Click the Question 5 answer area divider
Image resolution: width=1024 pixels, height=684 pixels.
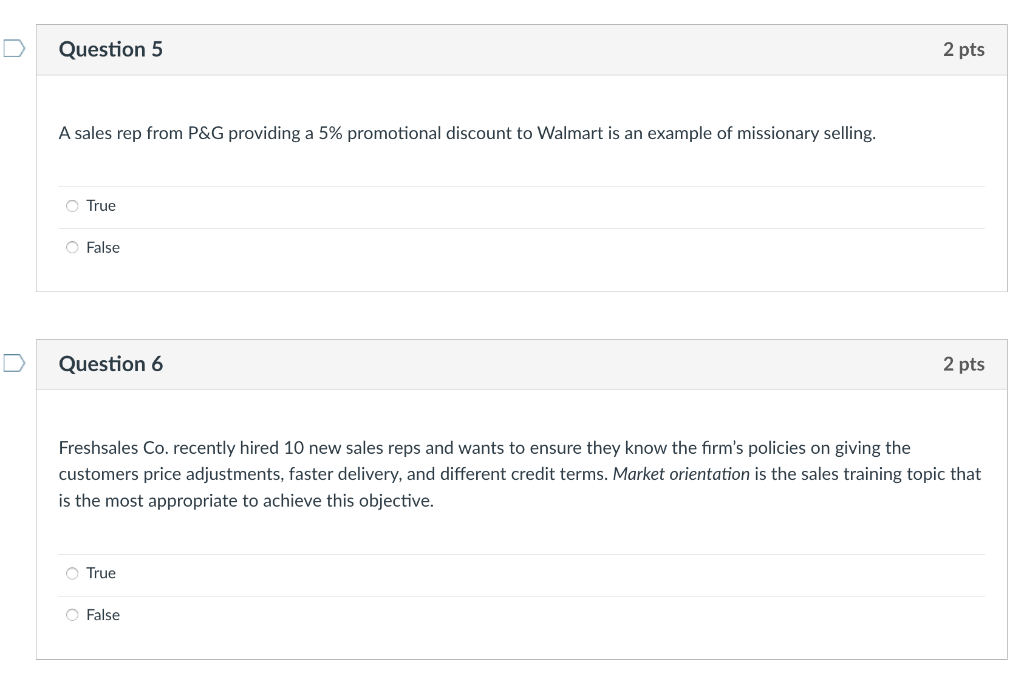[x=520, y=226]
